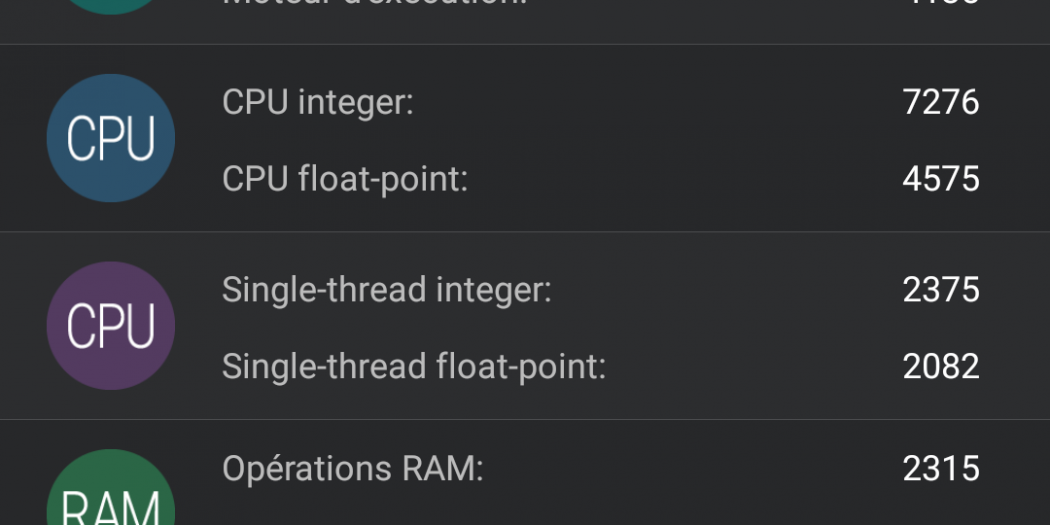Click the Single-thread float-point score 2082

(x=940, y=367)
